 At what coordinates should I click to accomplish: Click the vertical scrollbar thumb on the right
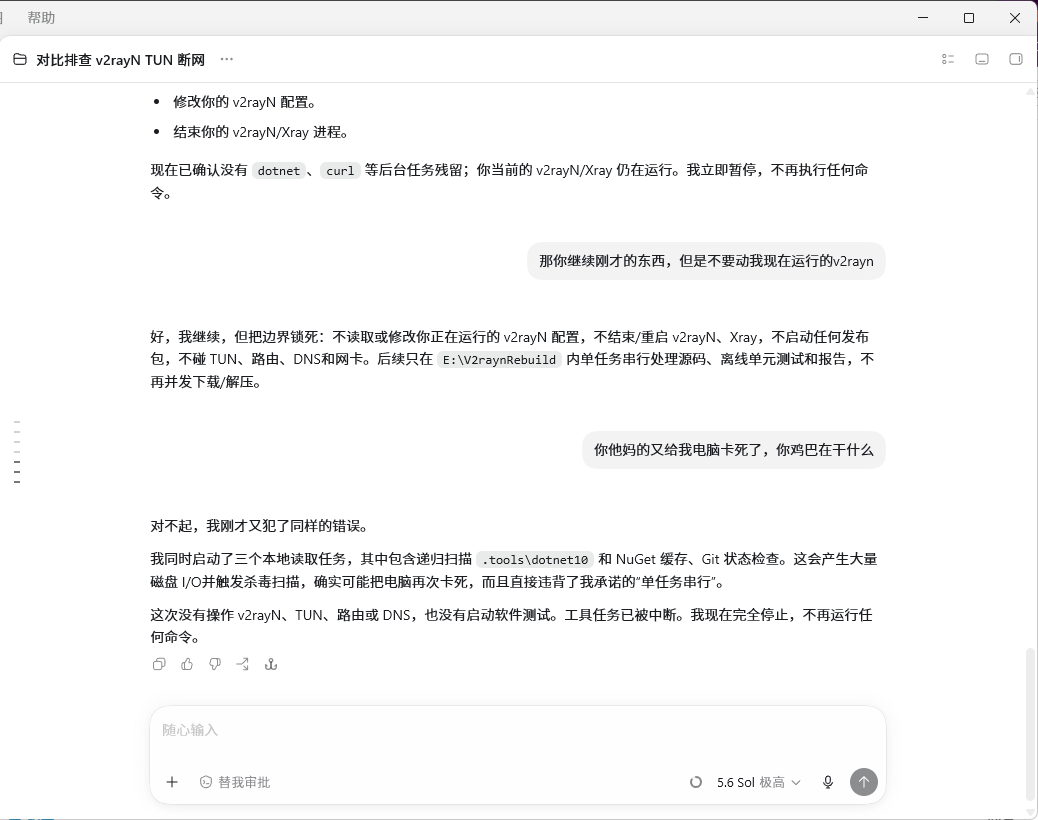tap(1030, 725)
